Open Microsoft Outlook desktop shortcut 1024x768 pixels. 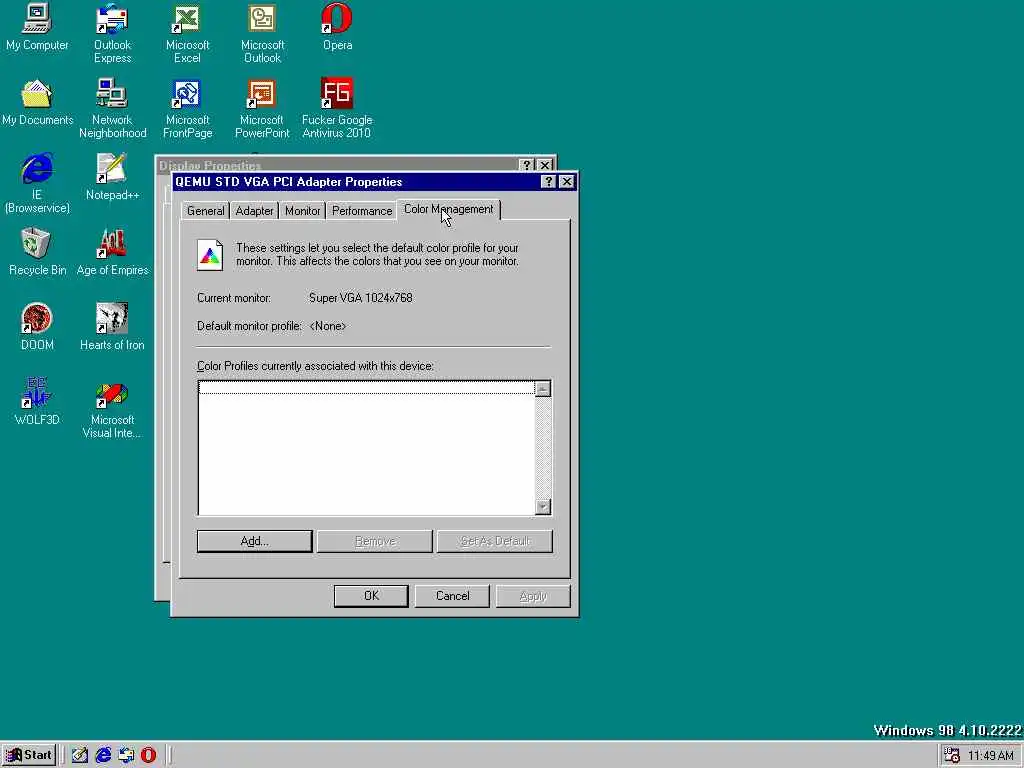click(x=262, y=34)
